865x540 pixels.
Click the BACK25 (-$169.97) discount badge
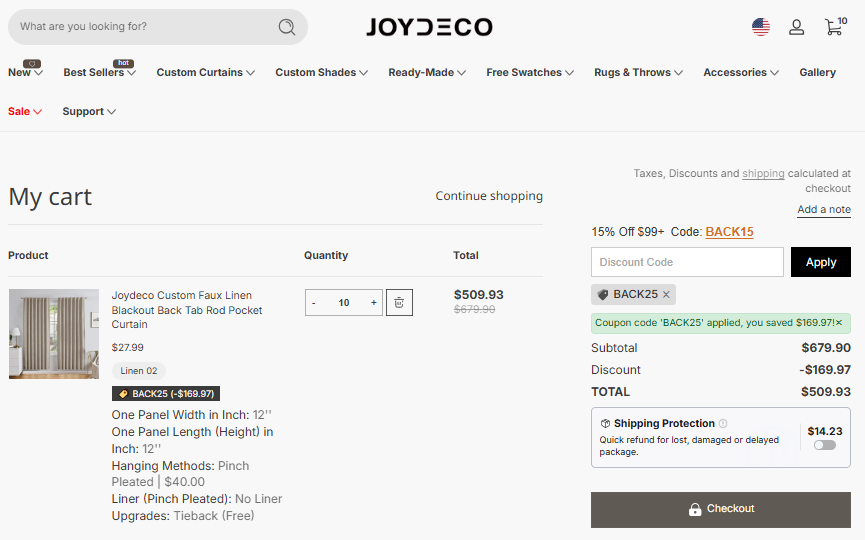click(x=166, y=393)
